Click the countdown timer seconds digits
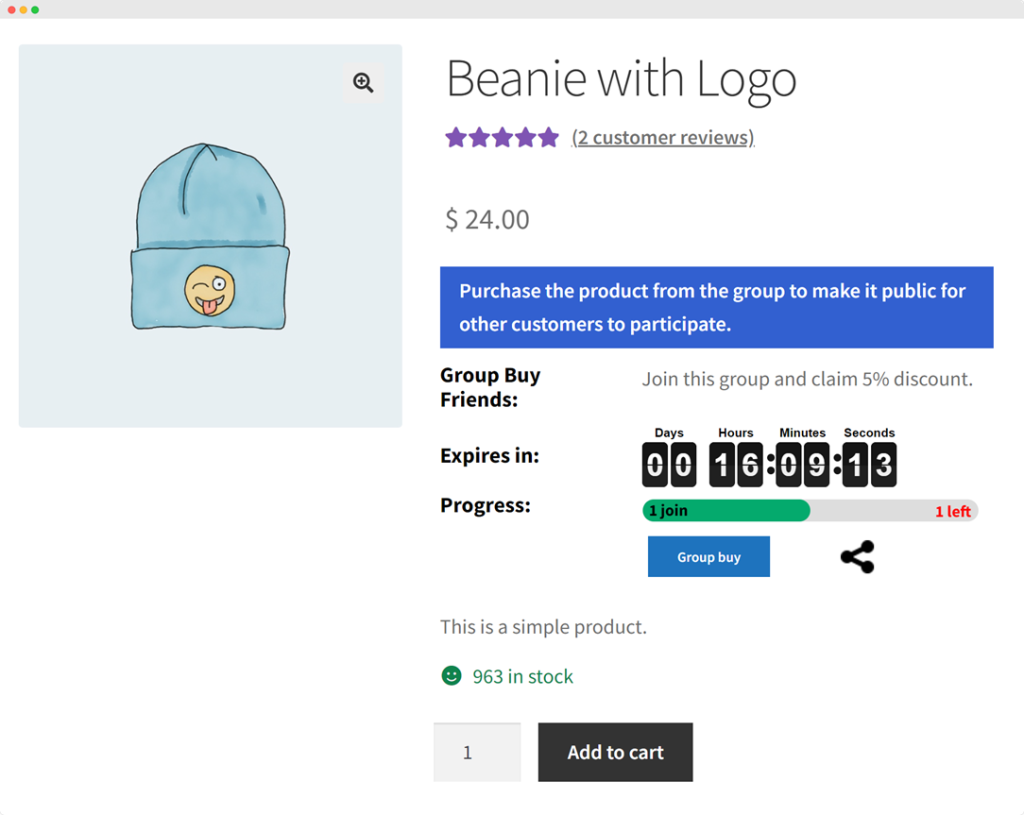Screen dimensions: 1024x815 [869, 465]
